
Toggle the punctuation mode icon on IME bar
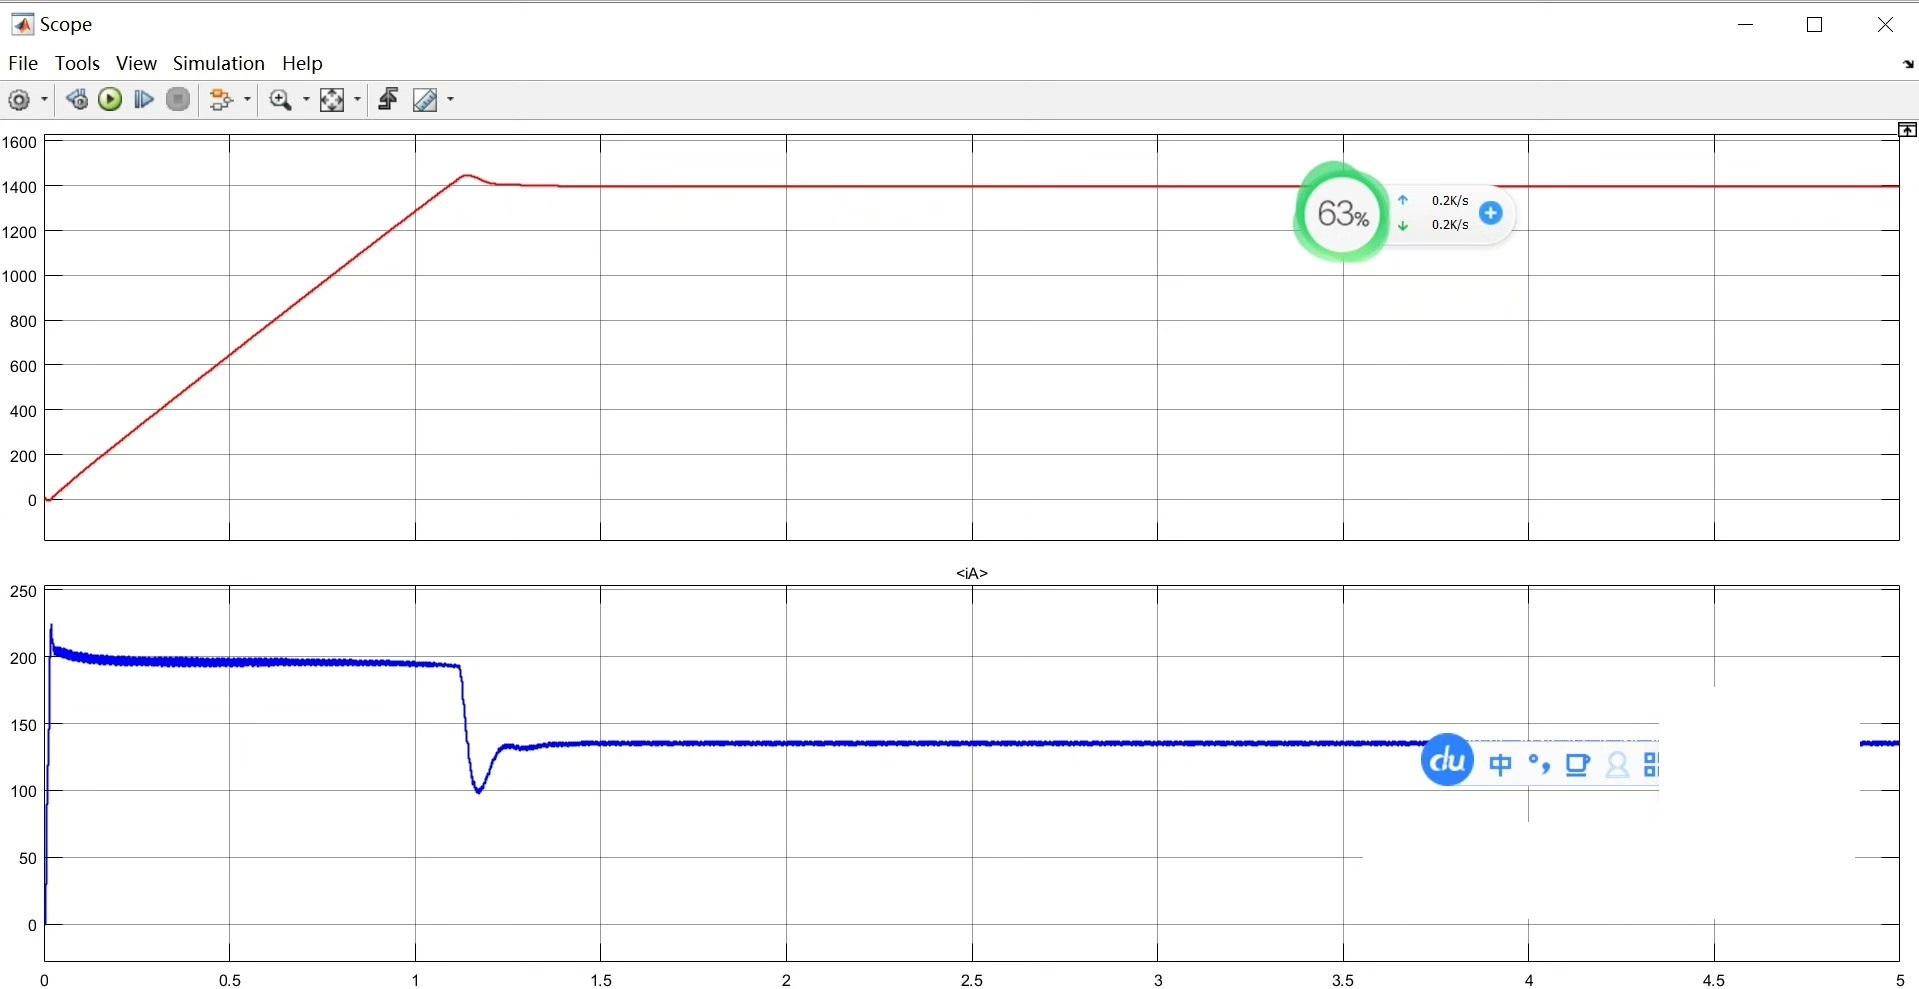[1539, 765]
